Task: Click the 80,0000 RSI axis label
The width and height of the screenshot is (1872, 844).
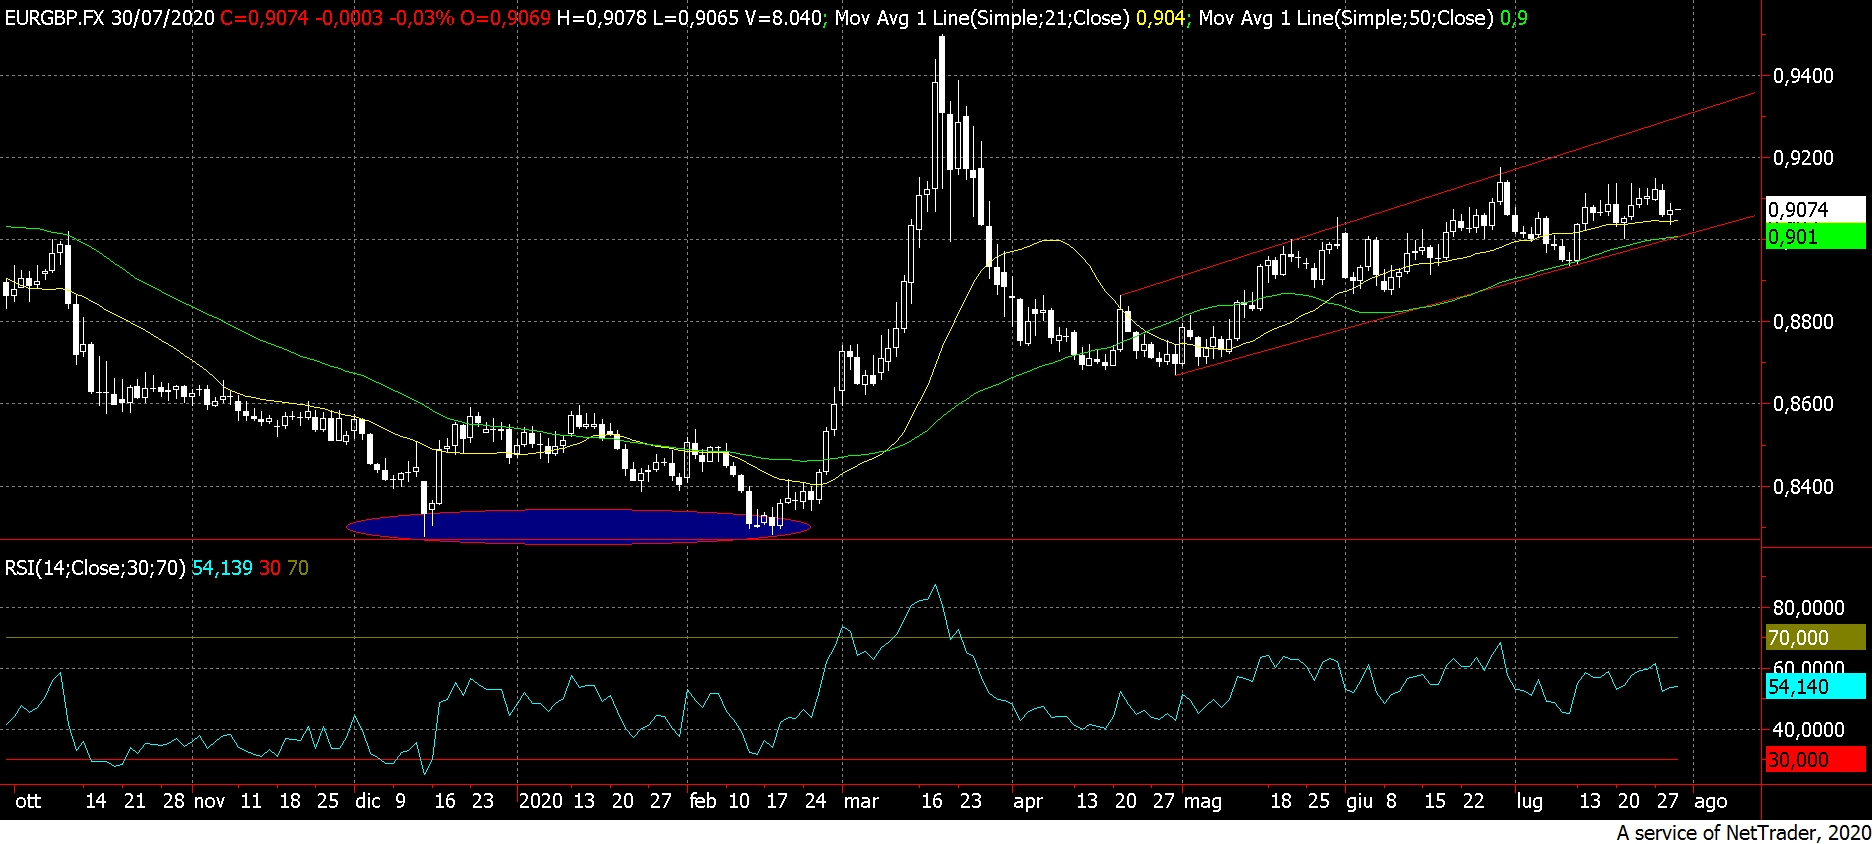Action: pos(1808,608)
